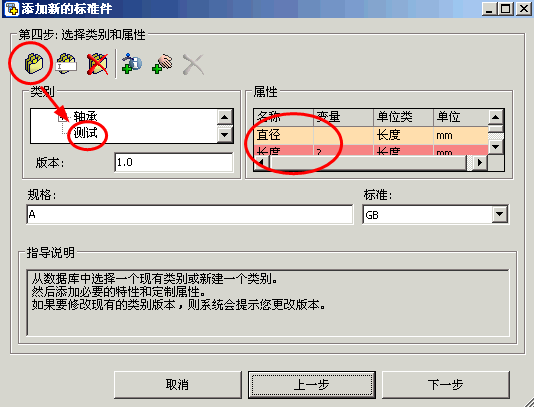
Task: Open the 标准 GB dropdown
Action: [500, 214]
